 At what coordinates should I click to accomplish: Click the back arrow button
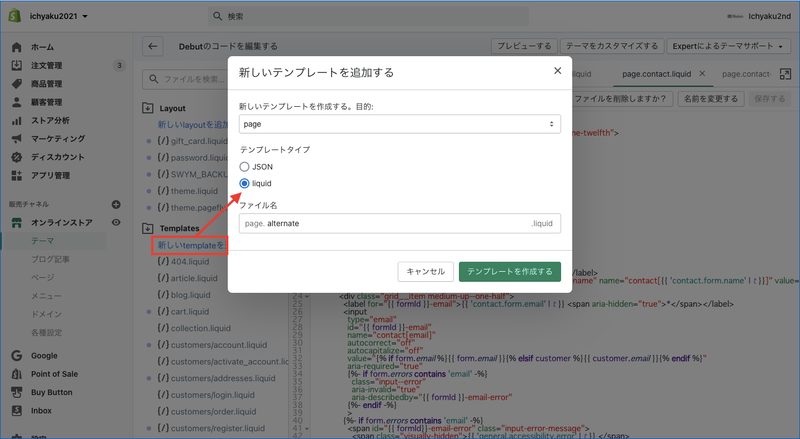[x=153, y=46]
